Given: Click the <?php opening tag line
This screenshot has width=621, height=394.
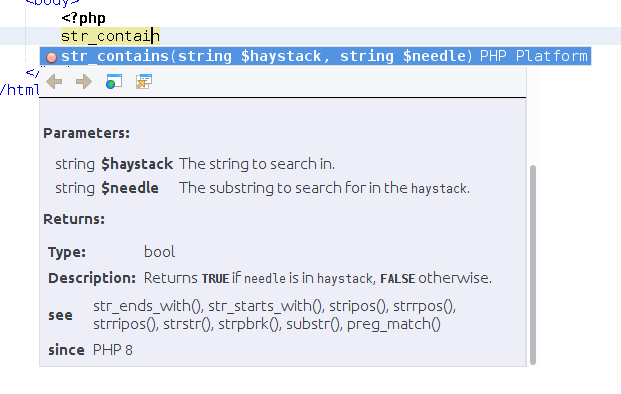Looking at the screenshot, I should (x=84, y=18).
